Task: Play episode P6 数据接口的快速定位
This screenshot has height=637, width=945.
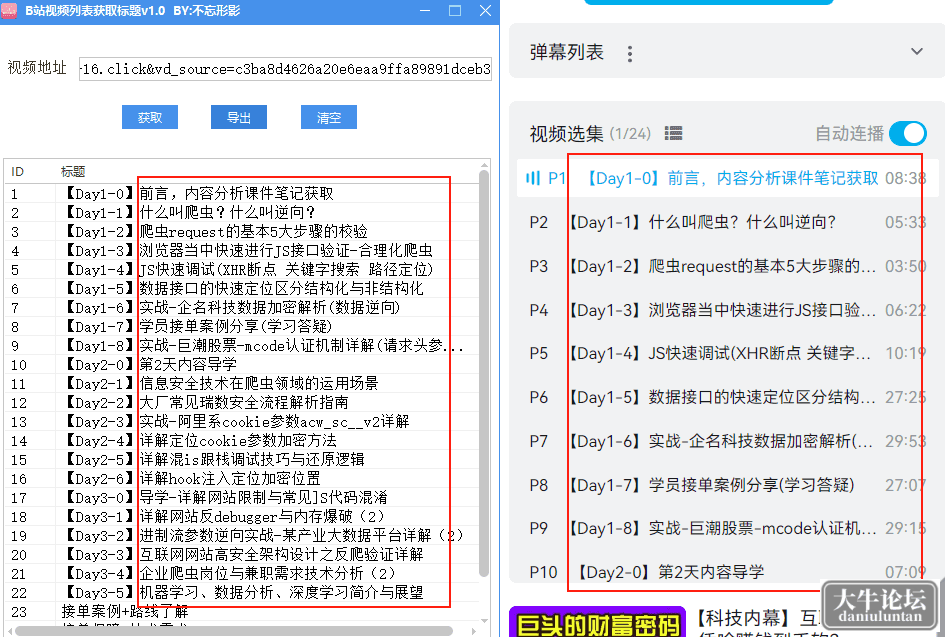Action: click(x=727, y=397)
